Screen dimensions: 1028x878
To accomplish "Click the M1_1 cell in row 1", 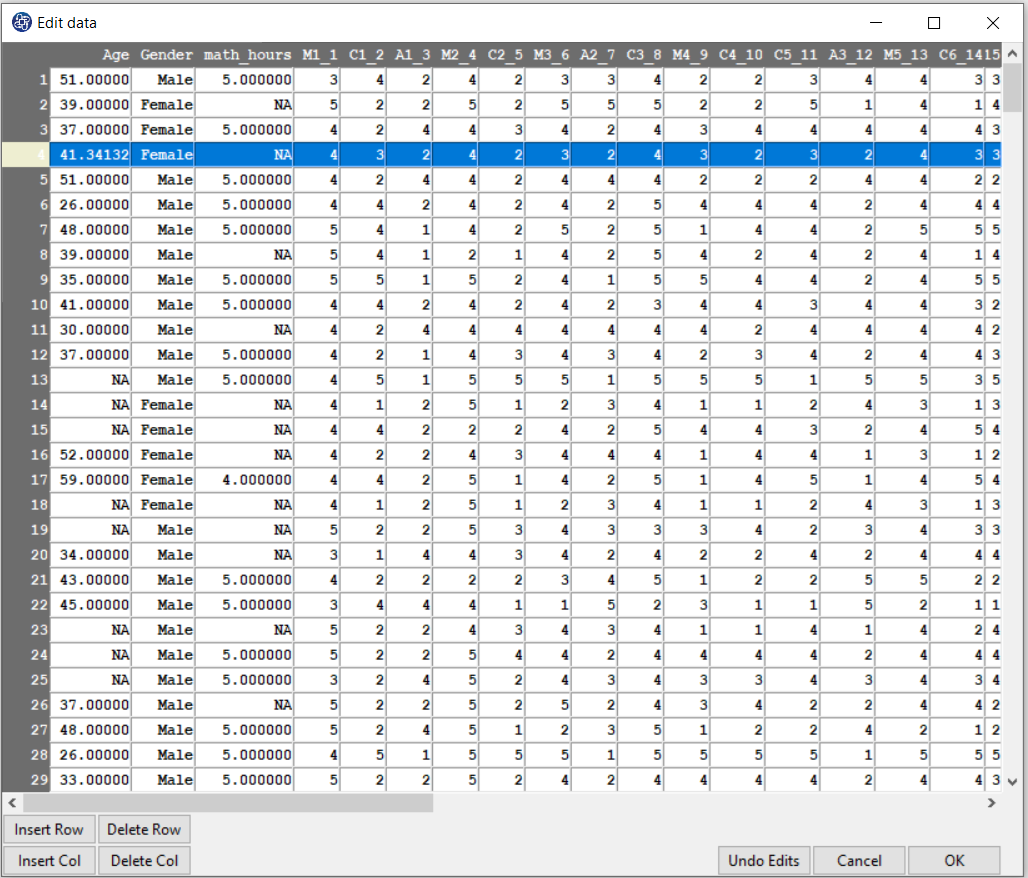I will coord(317,80).
